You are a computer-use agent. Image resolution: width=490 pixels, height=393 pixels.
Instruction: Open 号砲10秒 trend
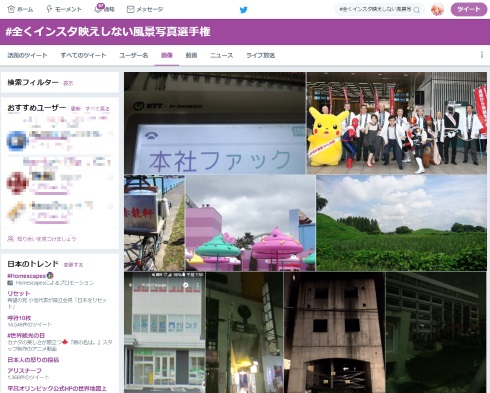coord(19,318)
